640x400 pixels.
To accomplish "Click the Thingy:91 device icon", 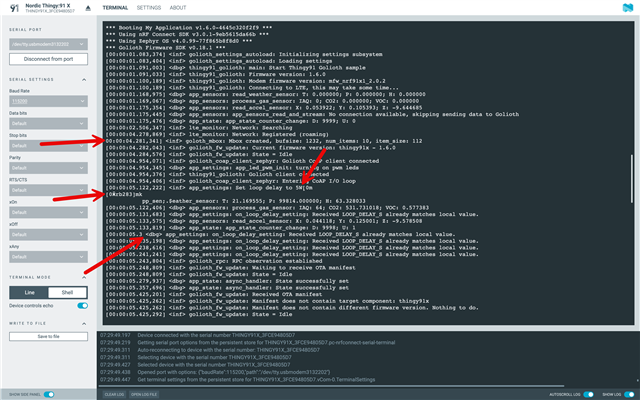I will coord(14,8).
